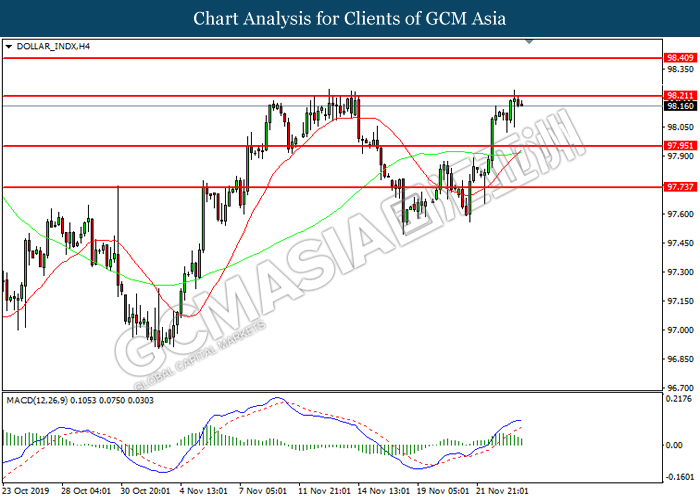
Task: Click the chart shift triangle marker
Action: tap(529, 42)
